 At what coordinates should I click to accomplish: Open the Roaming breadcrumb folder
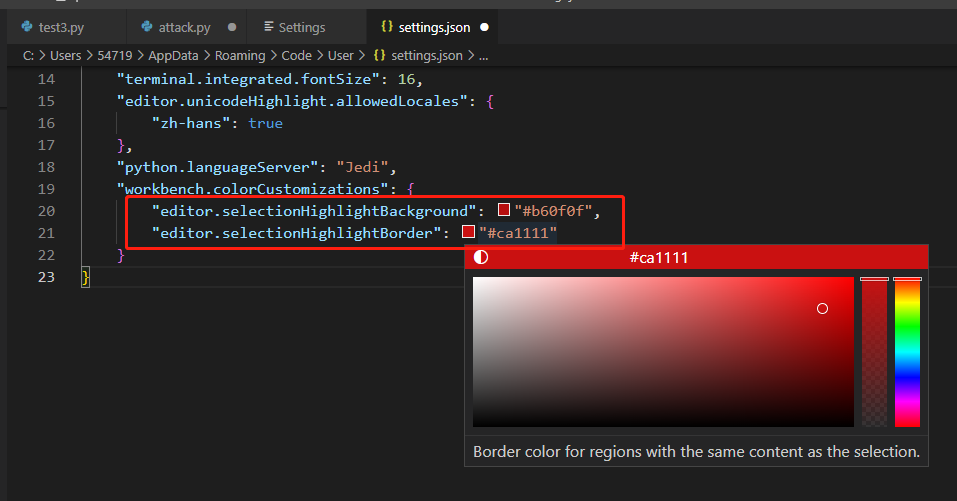pos(240,56)
